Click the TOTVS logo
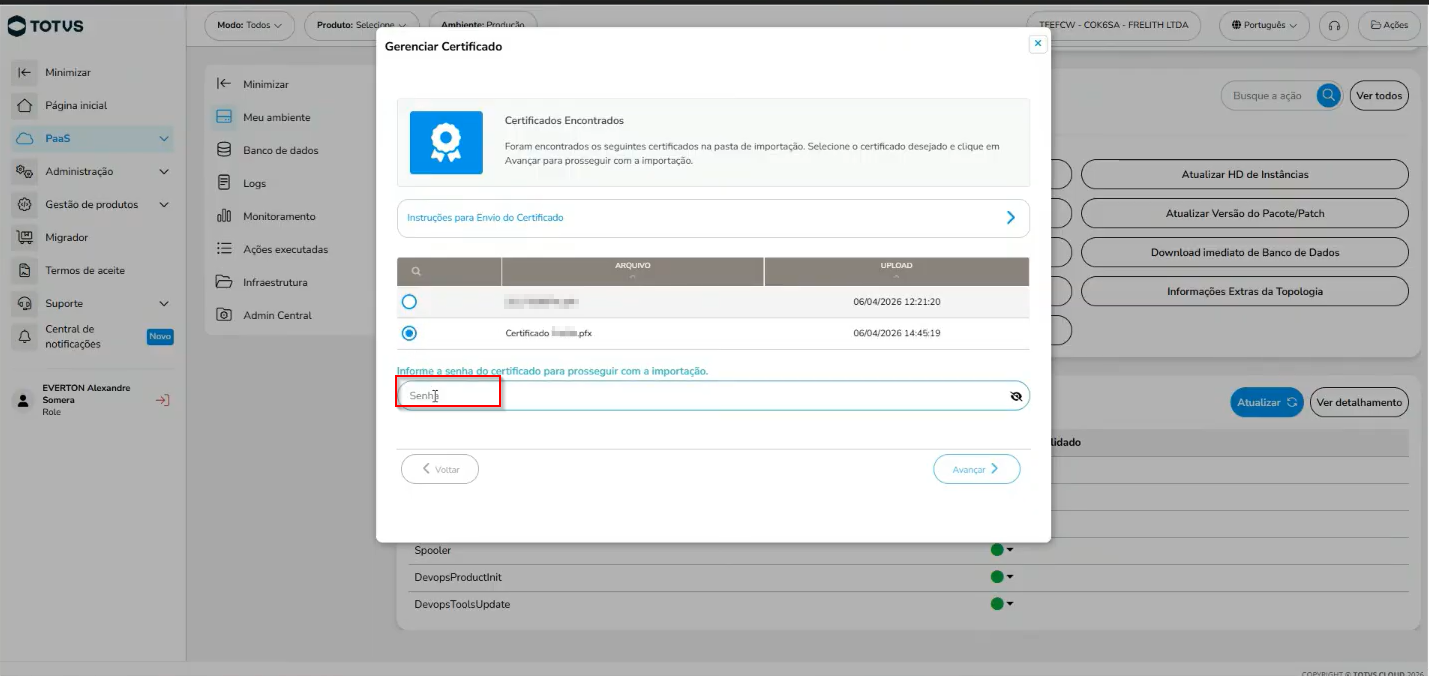Viewport: 1429px width, 676px height. (46, 26)
